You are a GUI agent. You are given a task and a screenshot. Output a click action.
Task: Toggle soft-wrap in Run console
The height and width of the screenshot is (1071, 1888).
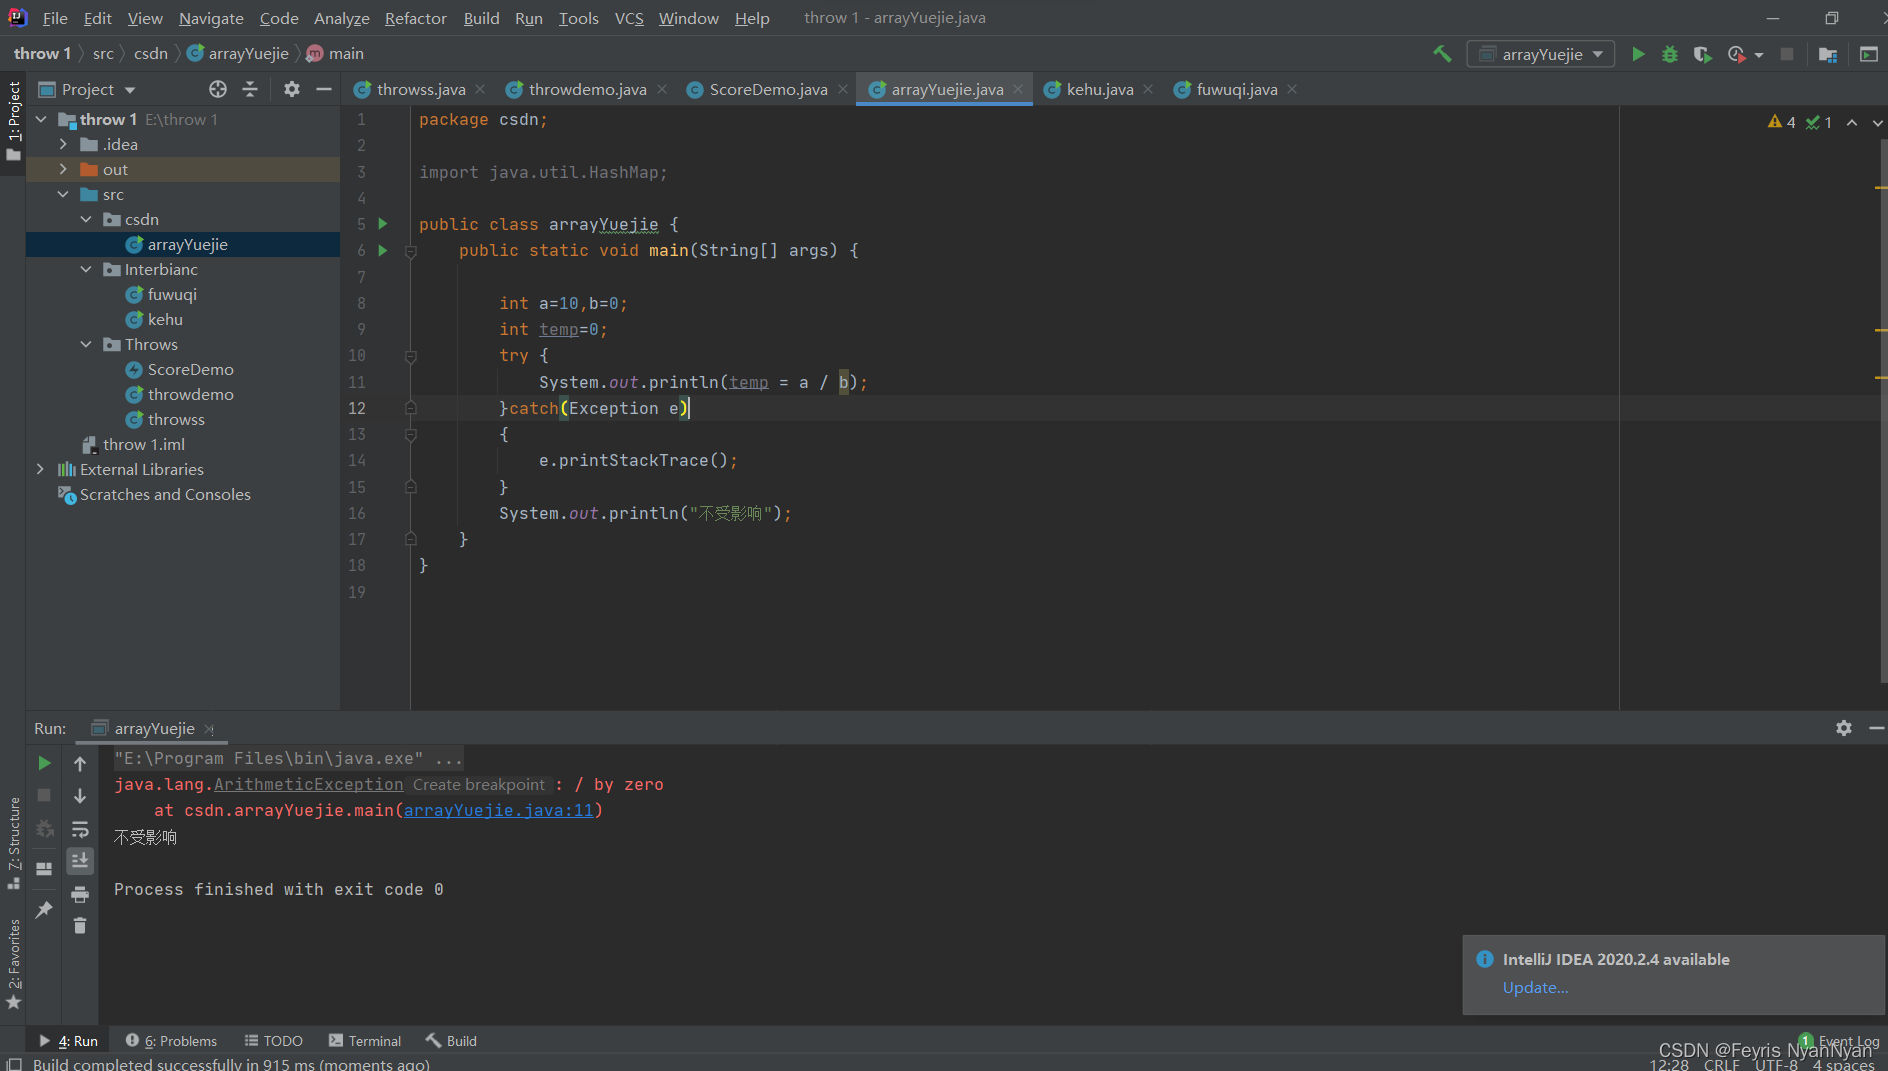[80, 829]
